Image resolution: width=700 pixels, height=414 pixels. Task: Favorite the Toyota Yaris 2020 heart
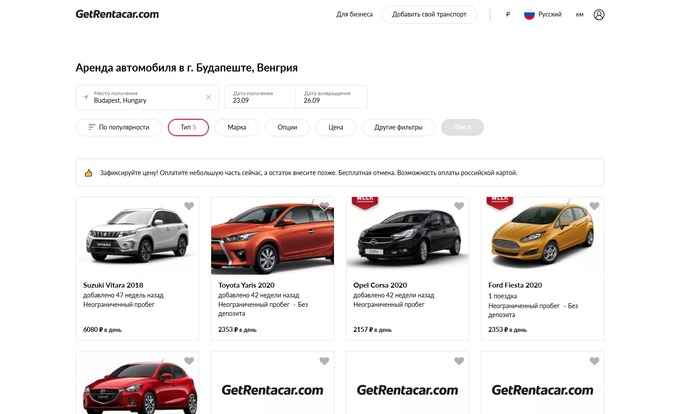point(324,207)
